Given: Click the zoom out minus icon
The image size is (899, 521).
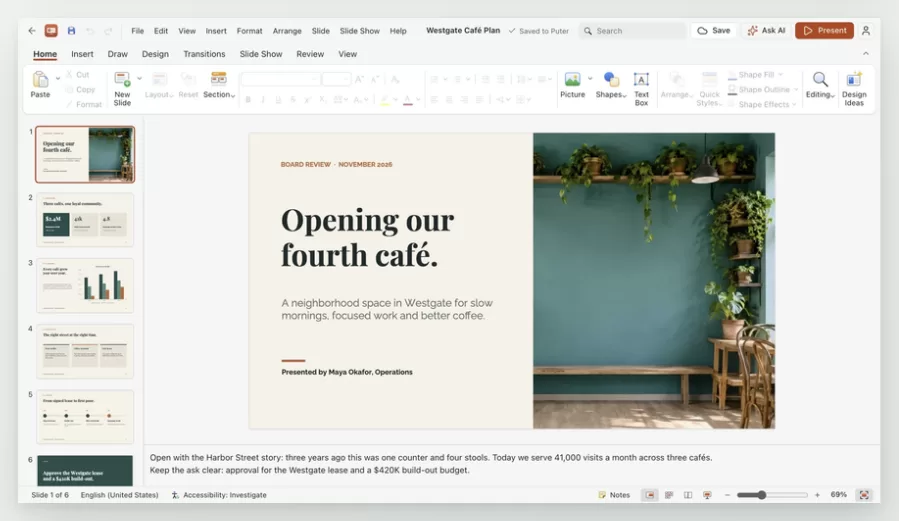Looking at the screenshot, I should (x=727, y=495).
